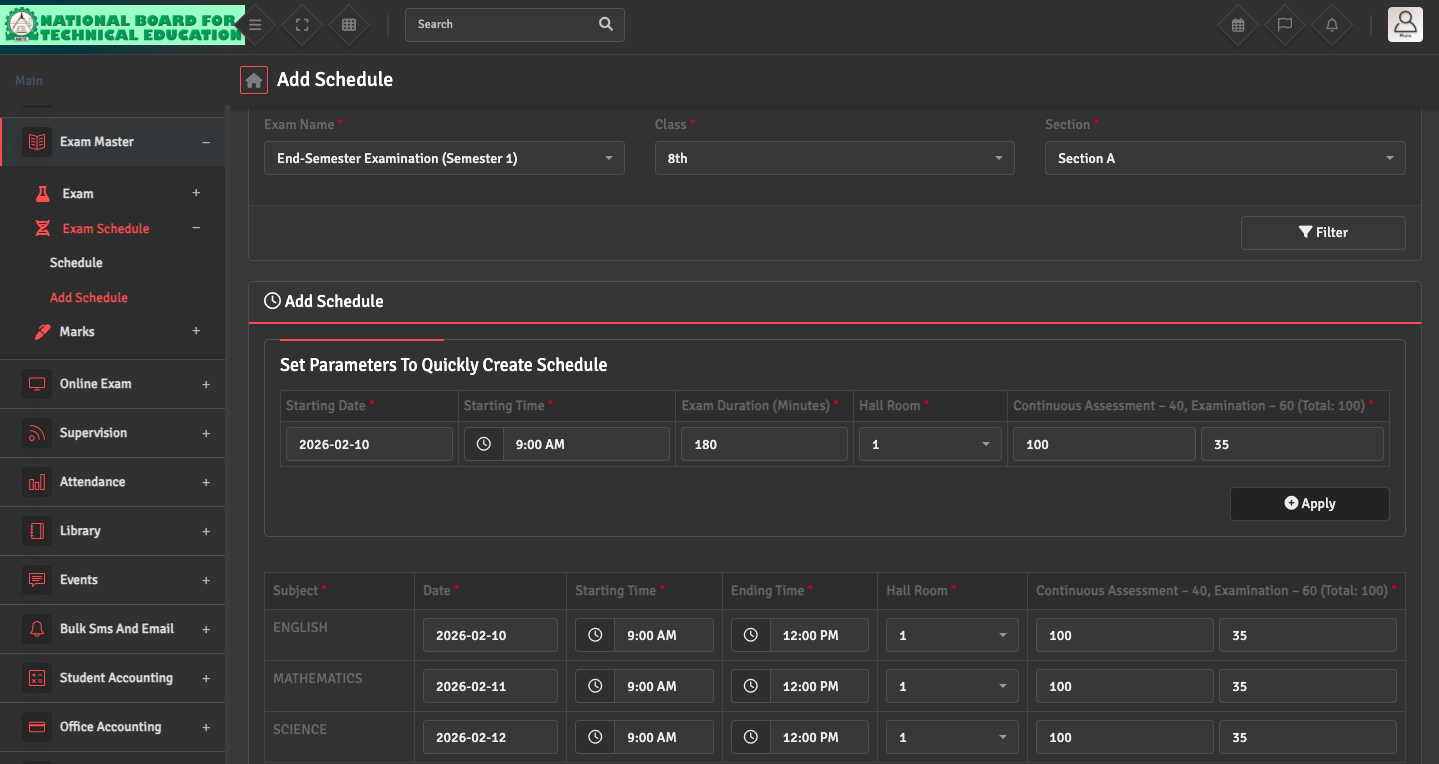The height and width of the screenshot is (764, 1439).
Task: Click the hamburger menu toggle icon
Action: coord(255,25)
